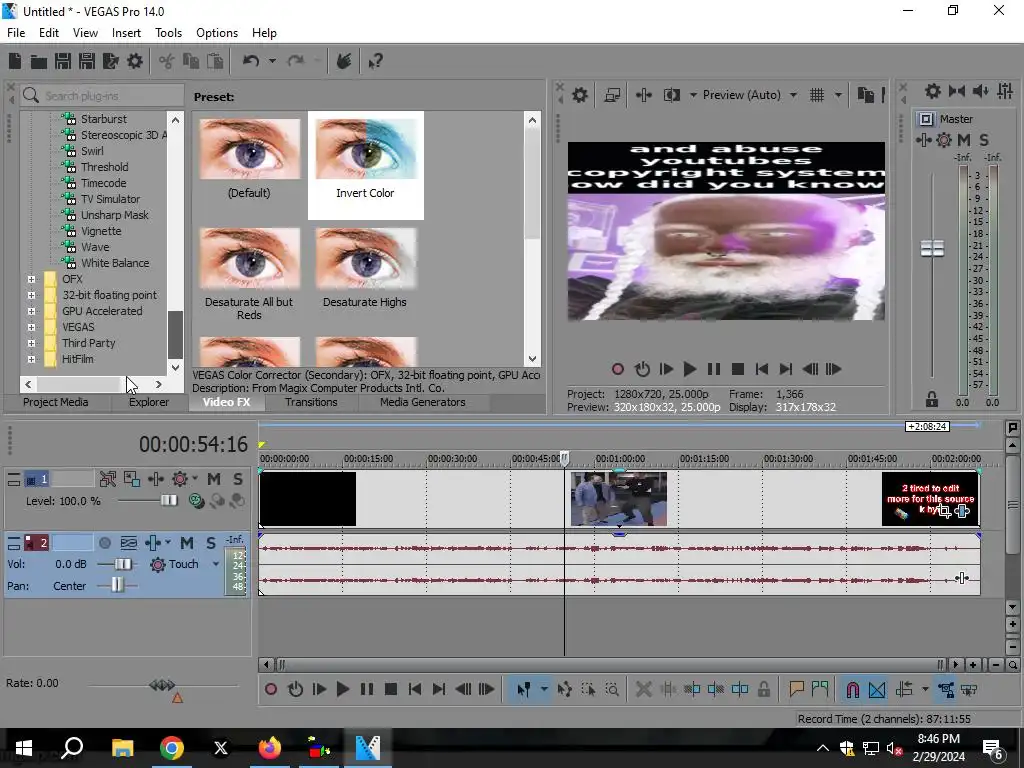Open the Tools menu

[168, 33]
